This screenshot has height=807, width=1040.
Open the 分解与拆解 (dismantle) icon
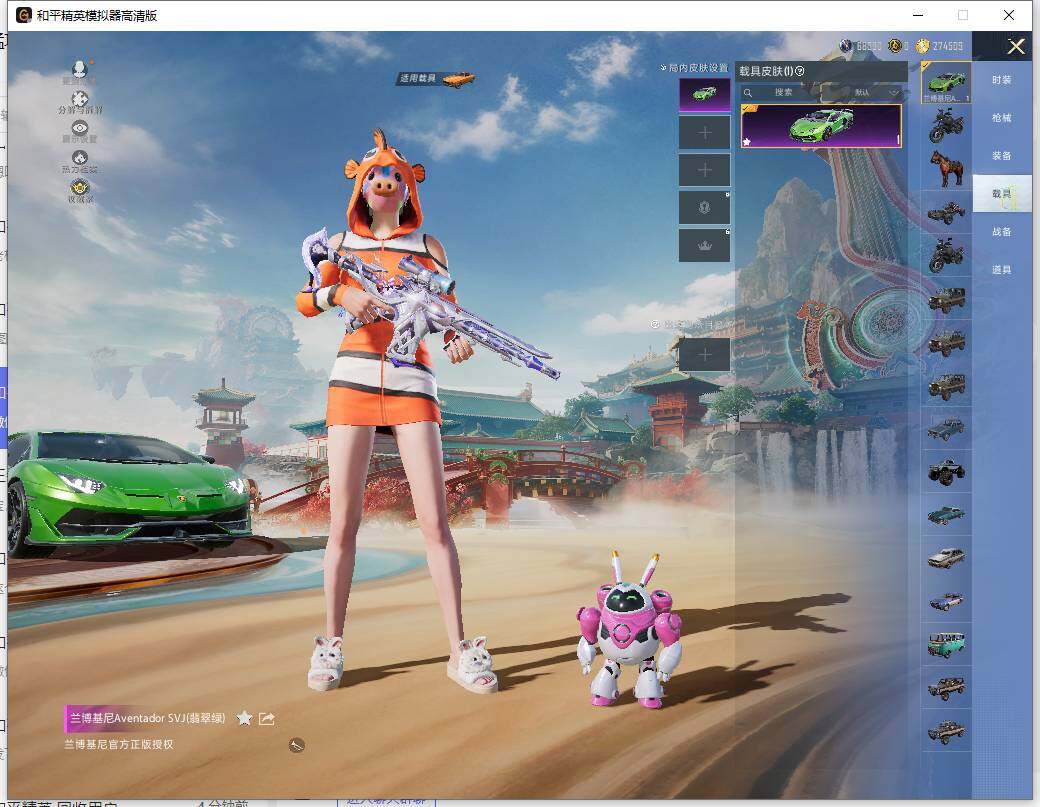[x=80, y=100]
